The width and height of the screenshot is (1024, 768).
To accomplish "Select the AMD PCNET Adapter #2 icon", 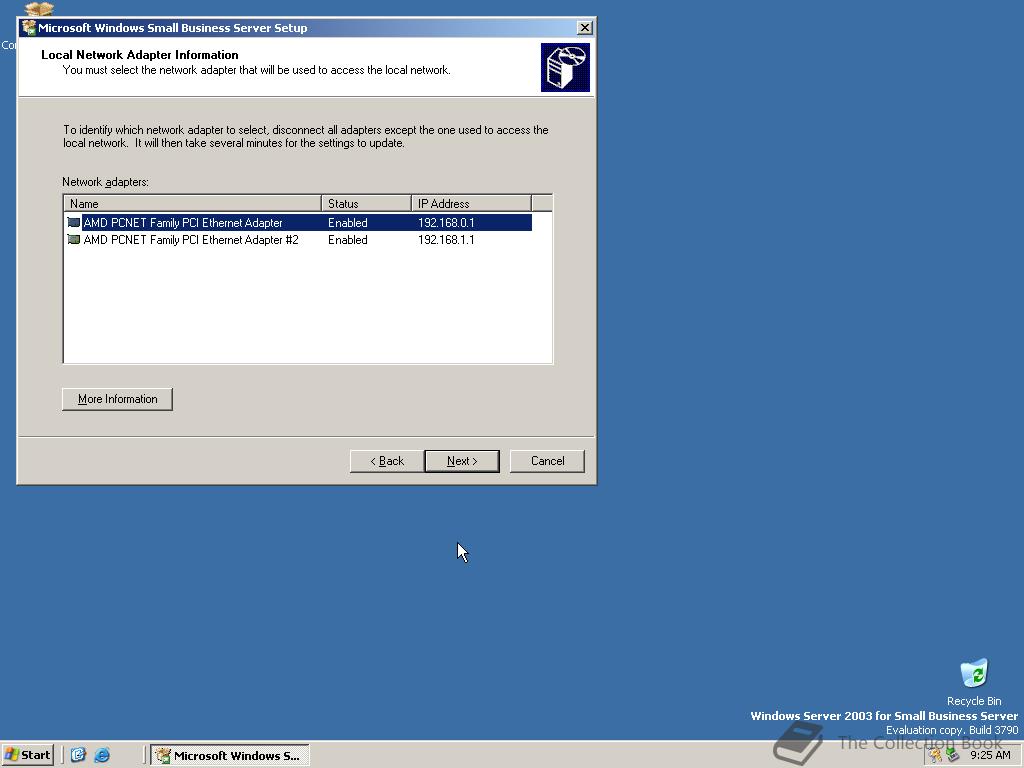I will [74, 240].
